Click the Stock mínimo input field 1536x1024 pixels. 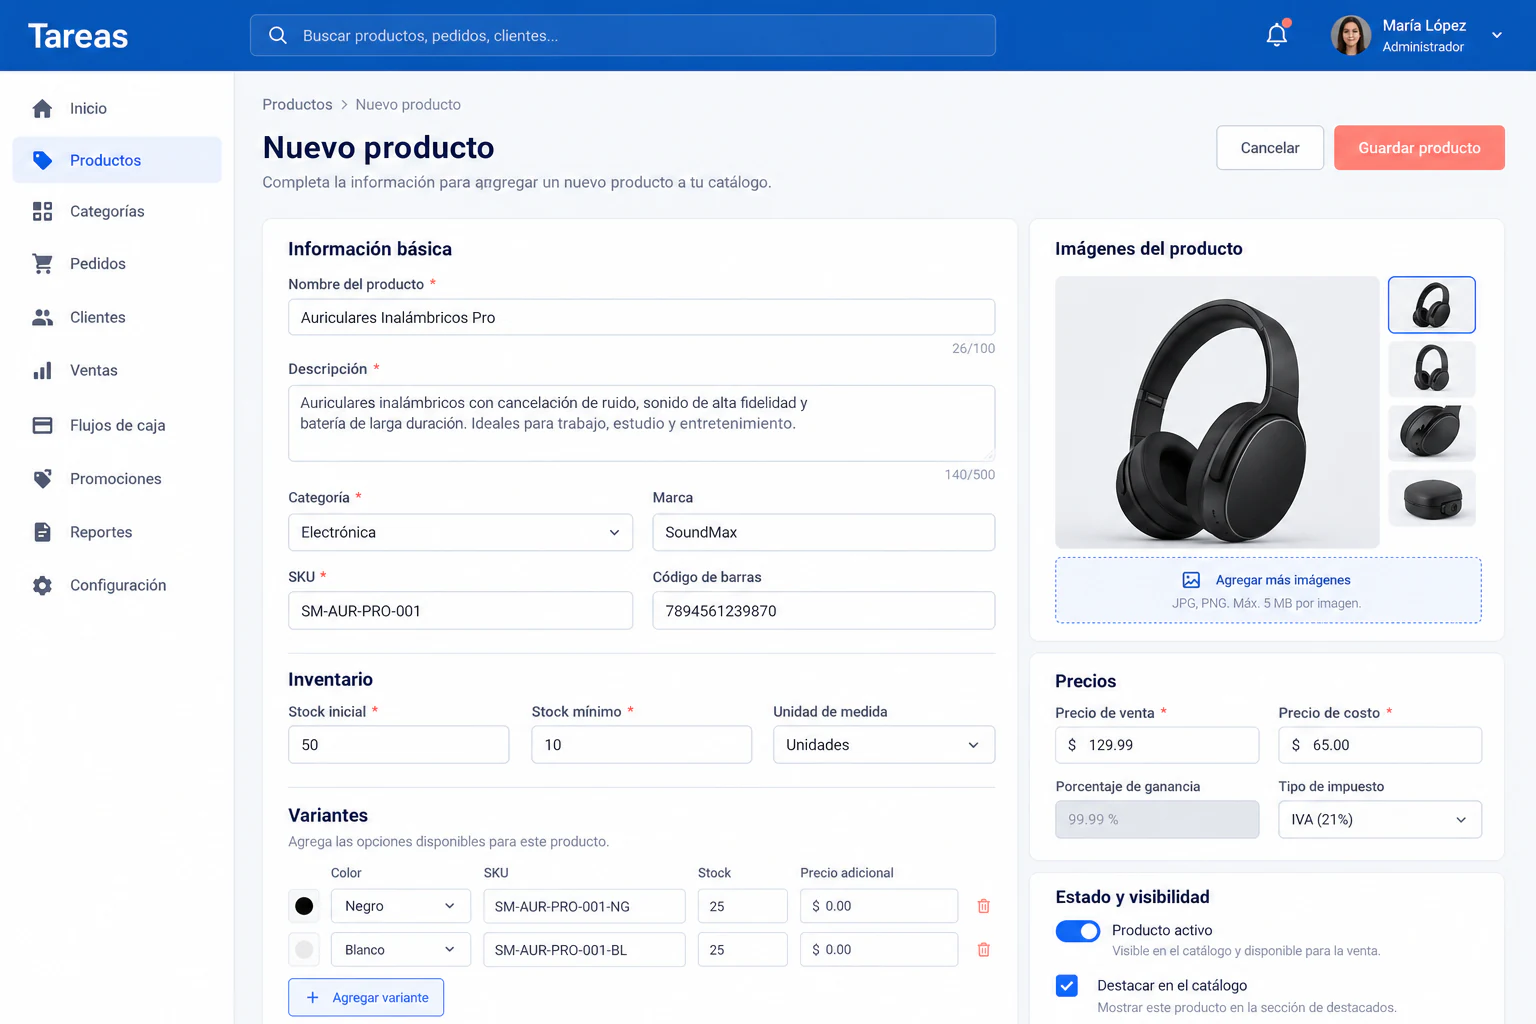[641, 745]
